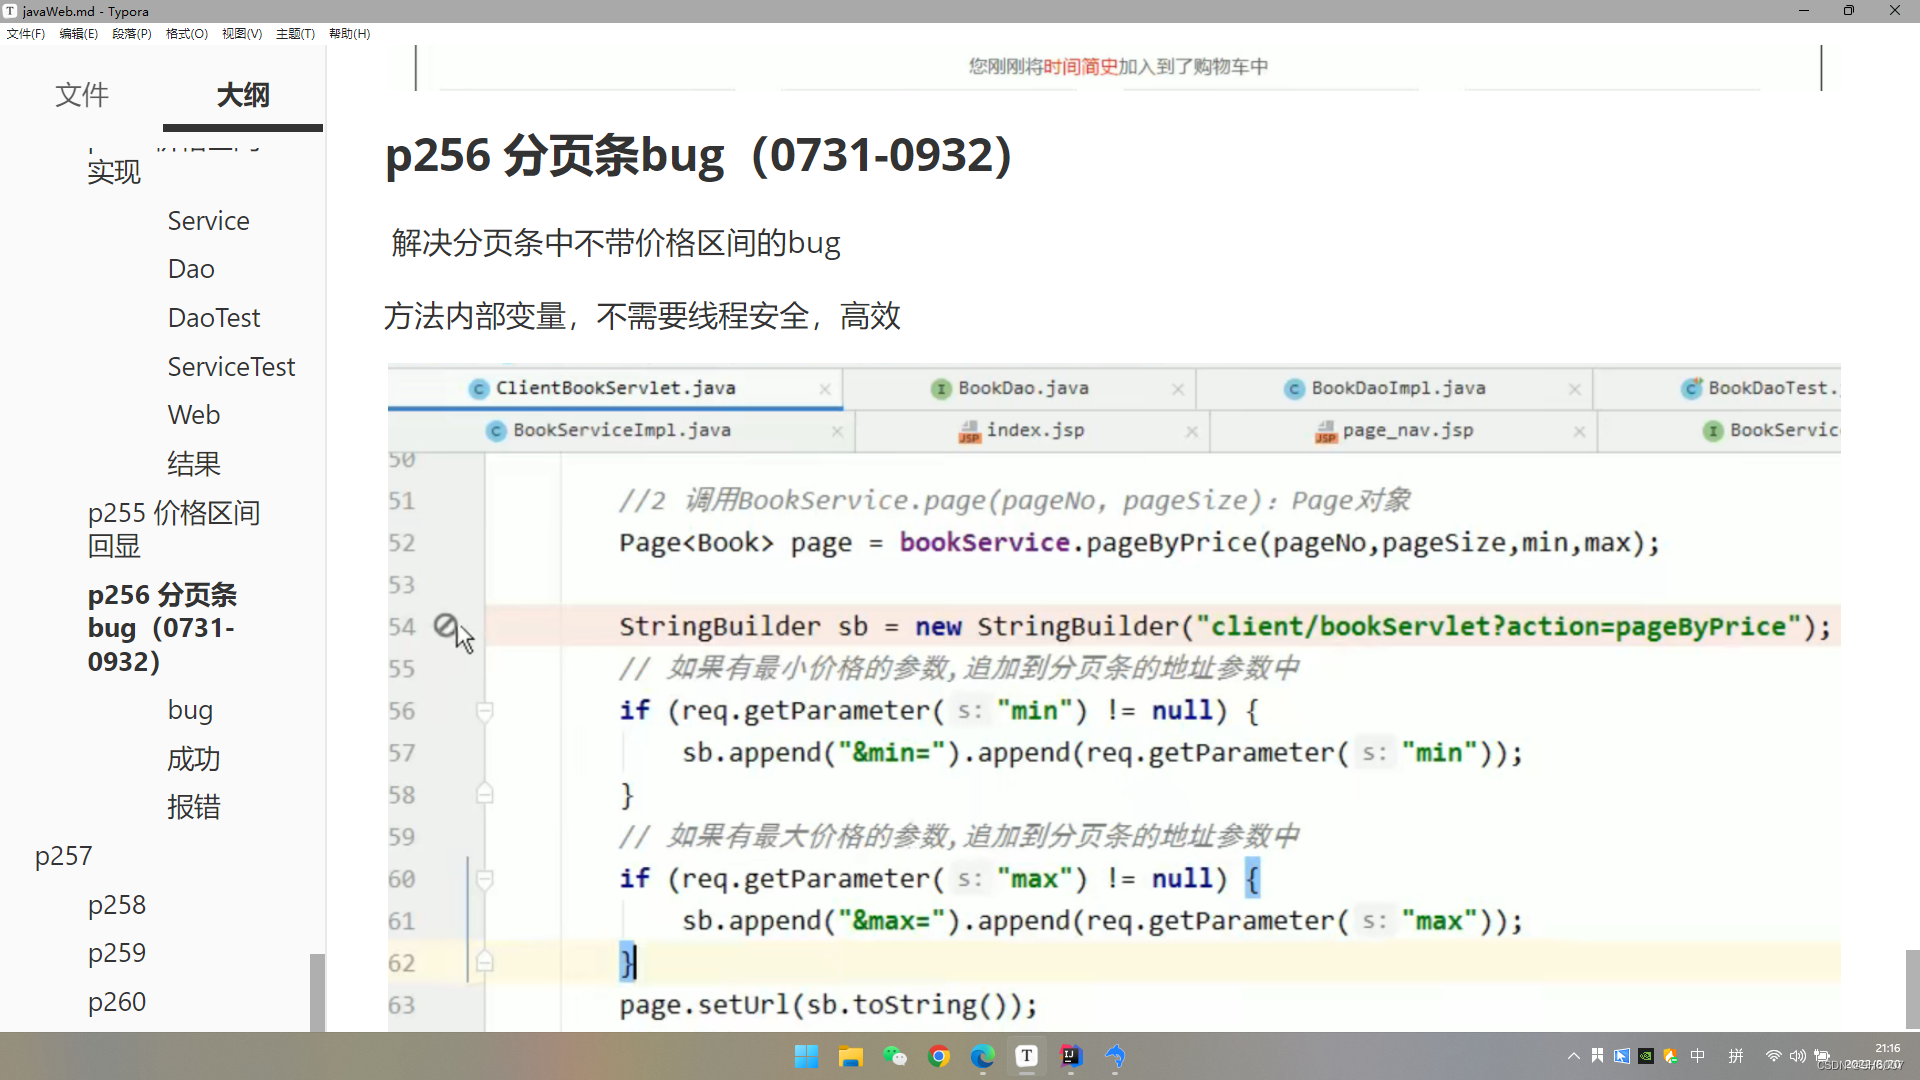Collapse the if block starting at line 56
This screenshot has height=1080, width=1920.
click(x=484, y=710)
